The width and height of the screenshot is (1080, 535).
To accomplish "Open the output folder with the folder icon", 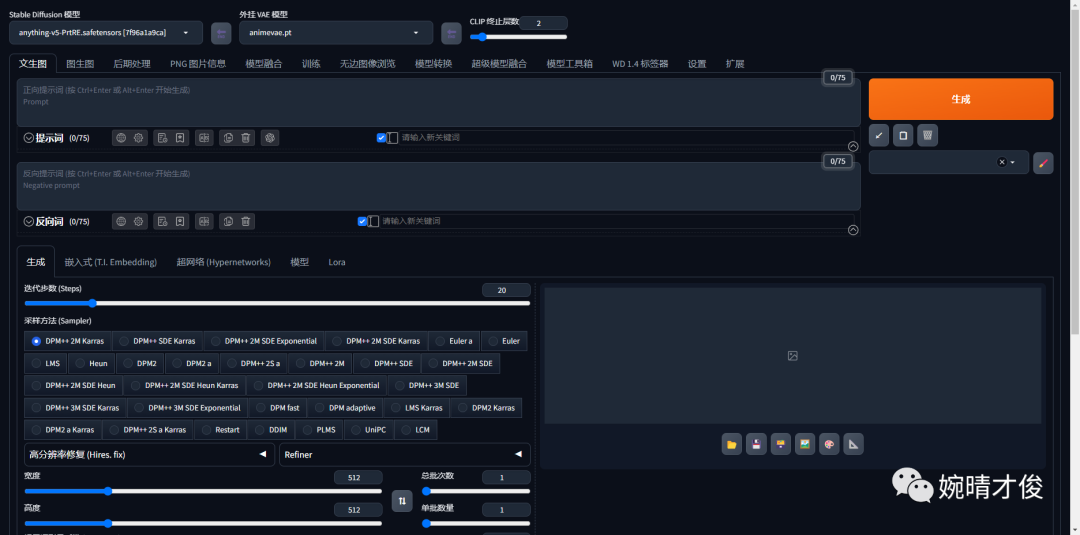I will 731,445.
